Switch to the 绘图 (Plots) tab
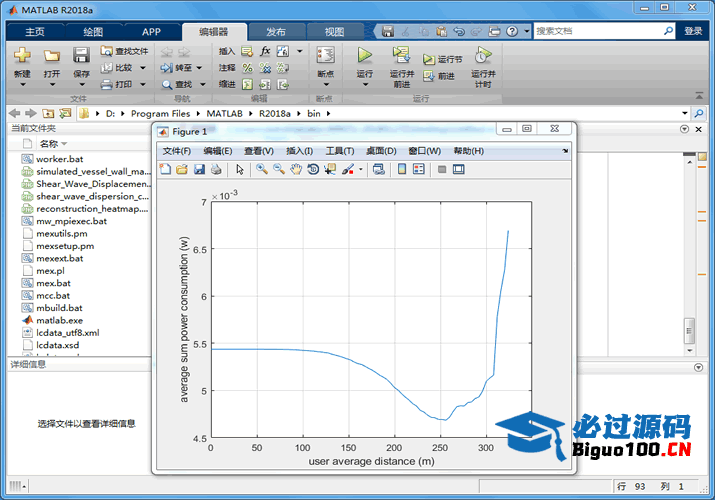This screenshot has height=500, width=715. [92, 31]
